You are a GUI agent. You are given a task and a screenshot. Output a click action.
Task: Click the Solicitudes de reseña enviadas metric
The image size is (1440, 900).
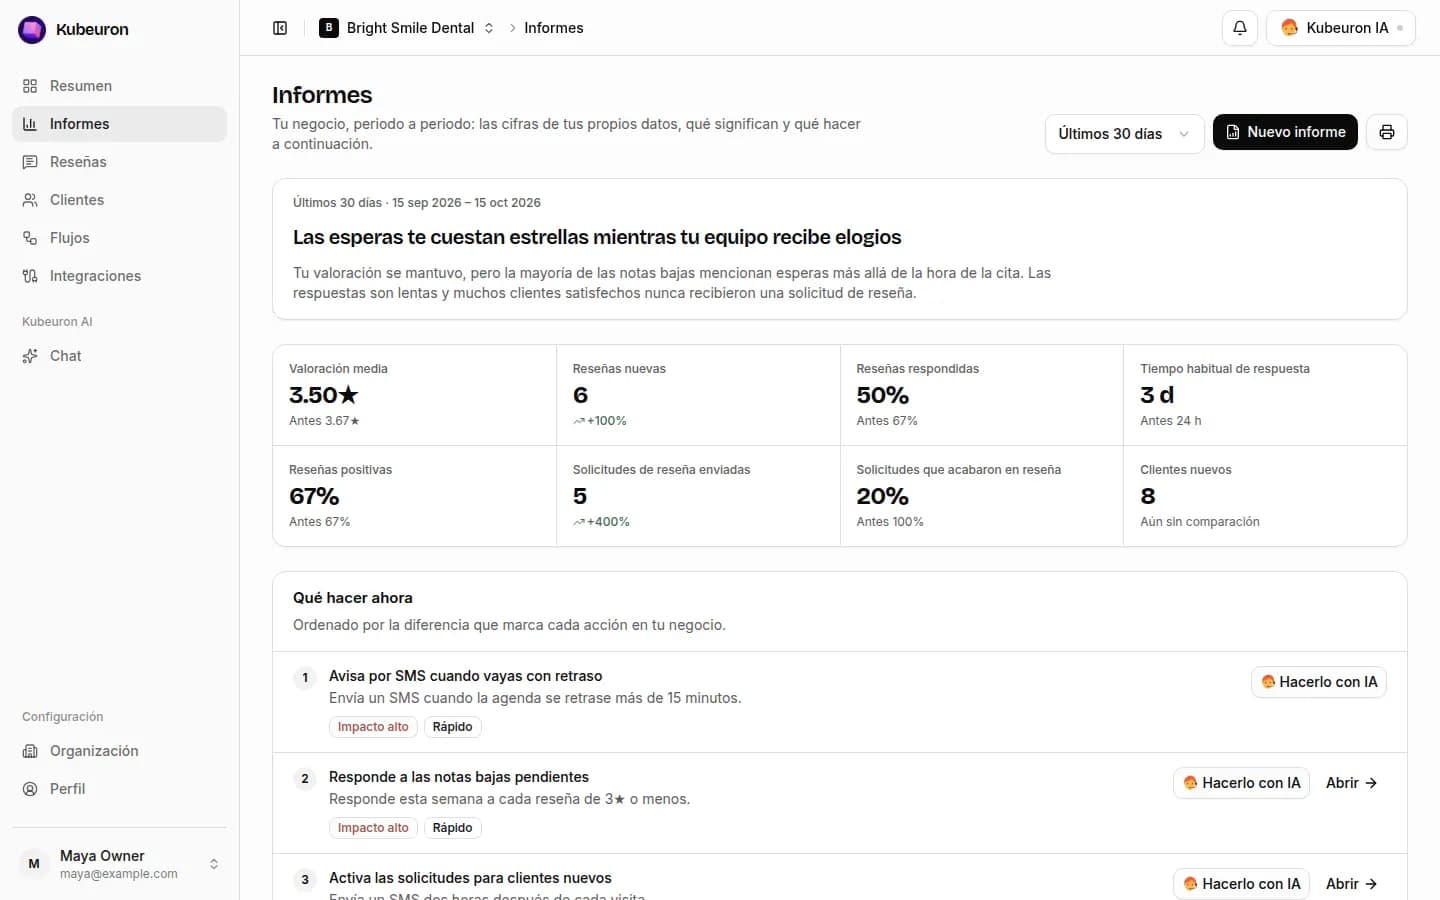(x=698, y=496)
